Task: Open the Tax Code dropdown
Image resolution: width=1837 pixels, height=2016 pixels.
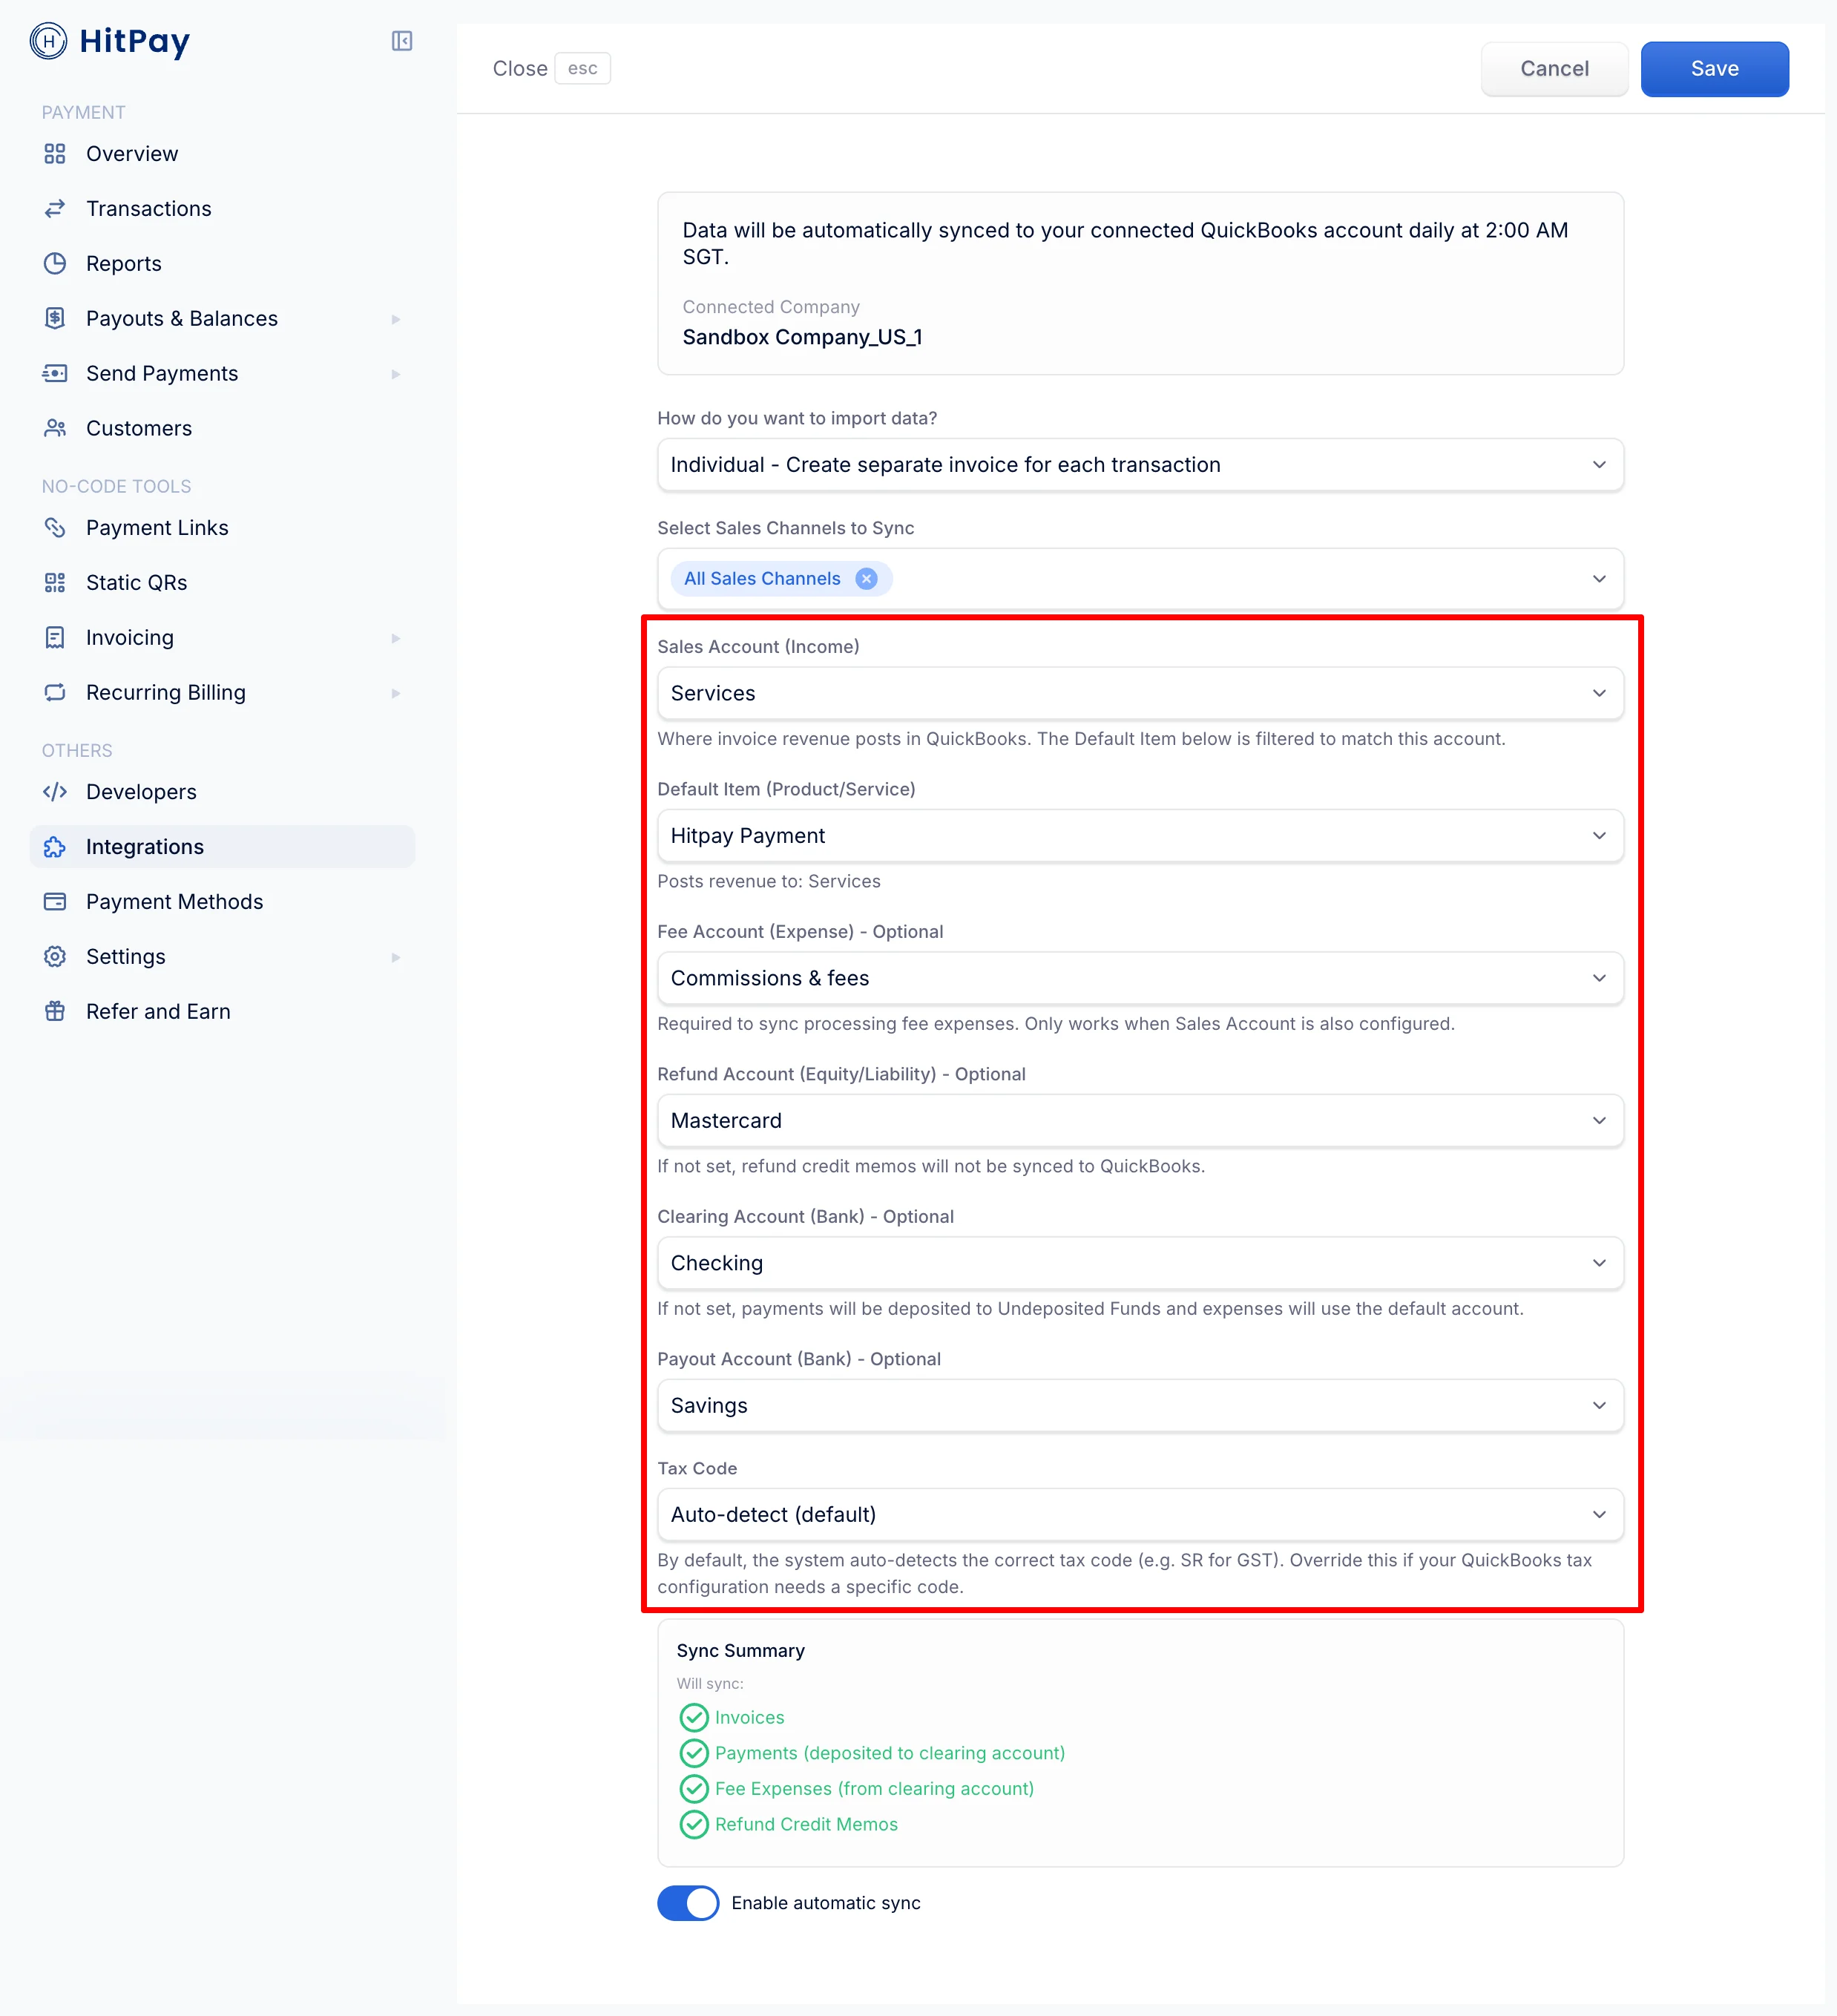Action: (x=1140, y=1515)
